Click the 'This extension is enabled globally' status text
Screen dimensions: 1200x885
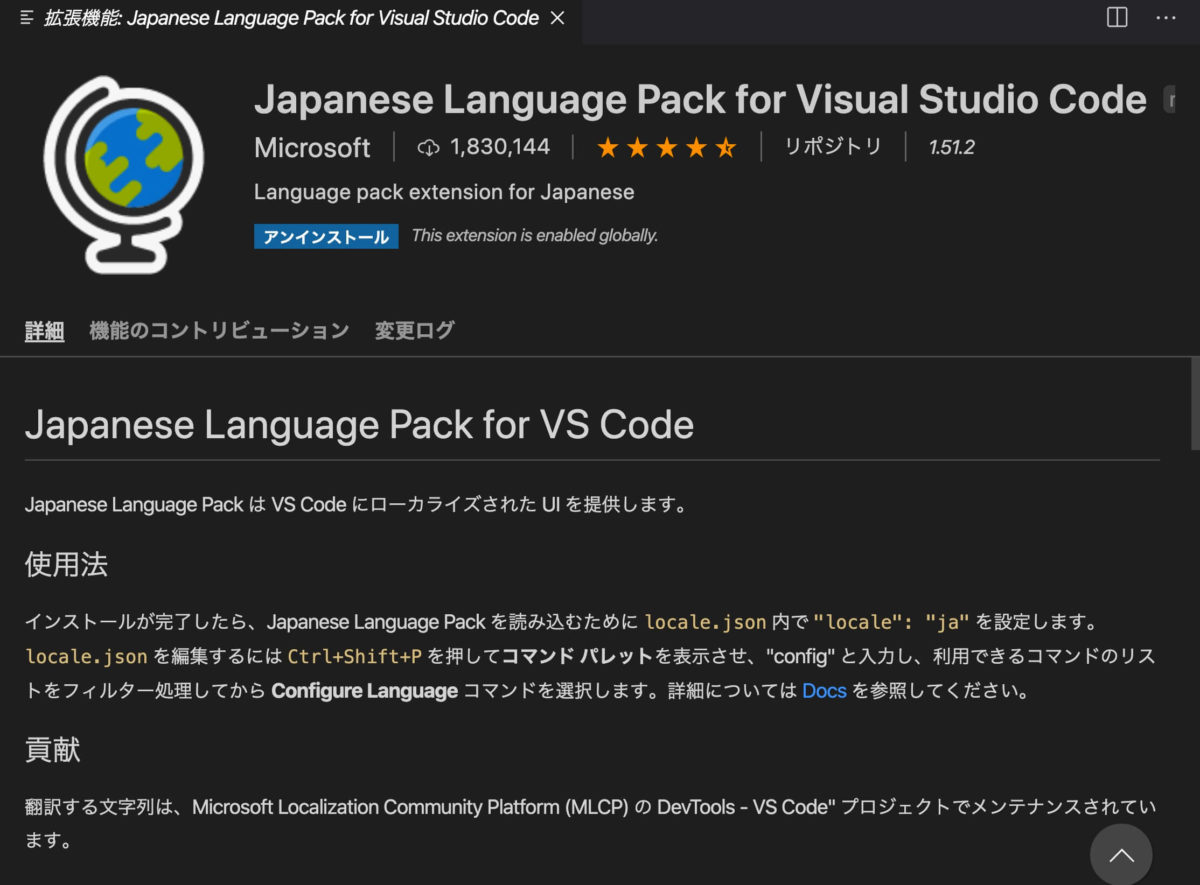[535, 236]
